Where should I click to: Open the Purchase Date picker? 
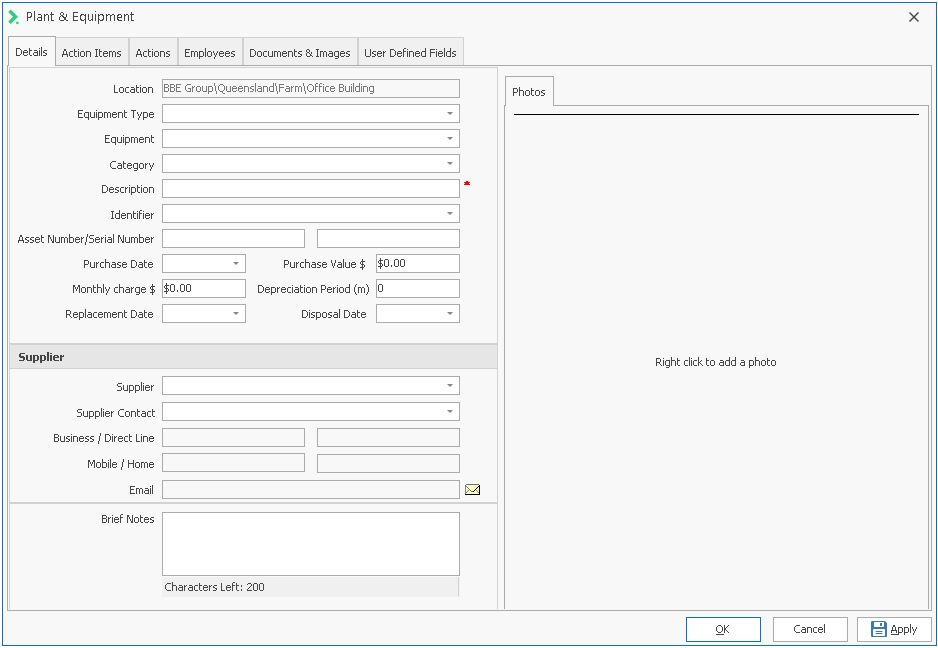pyautogui.click(x=236, y=264)
